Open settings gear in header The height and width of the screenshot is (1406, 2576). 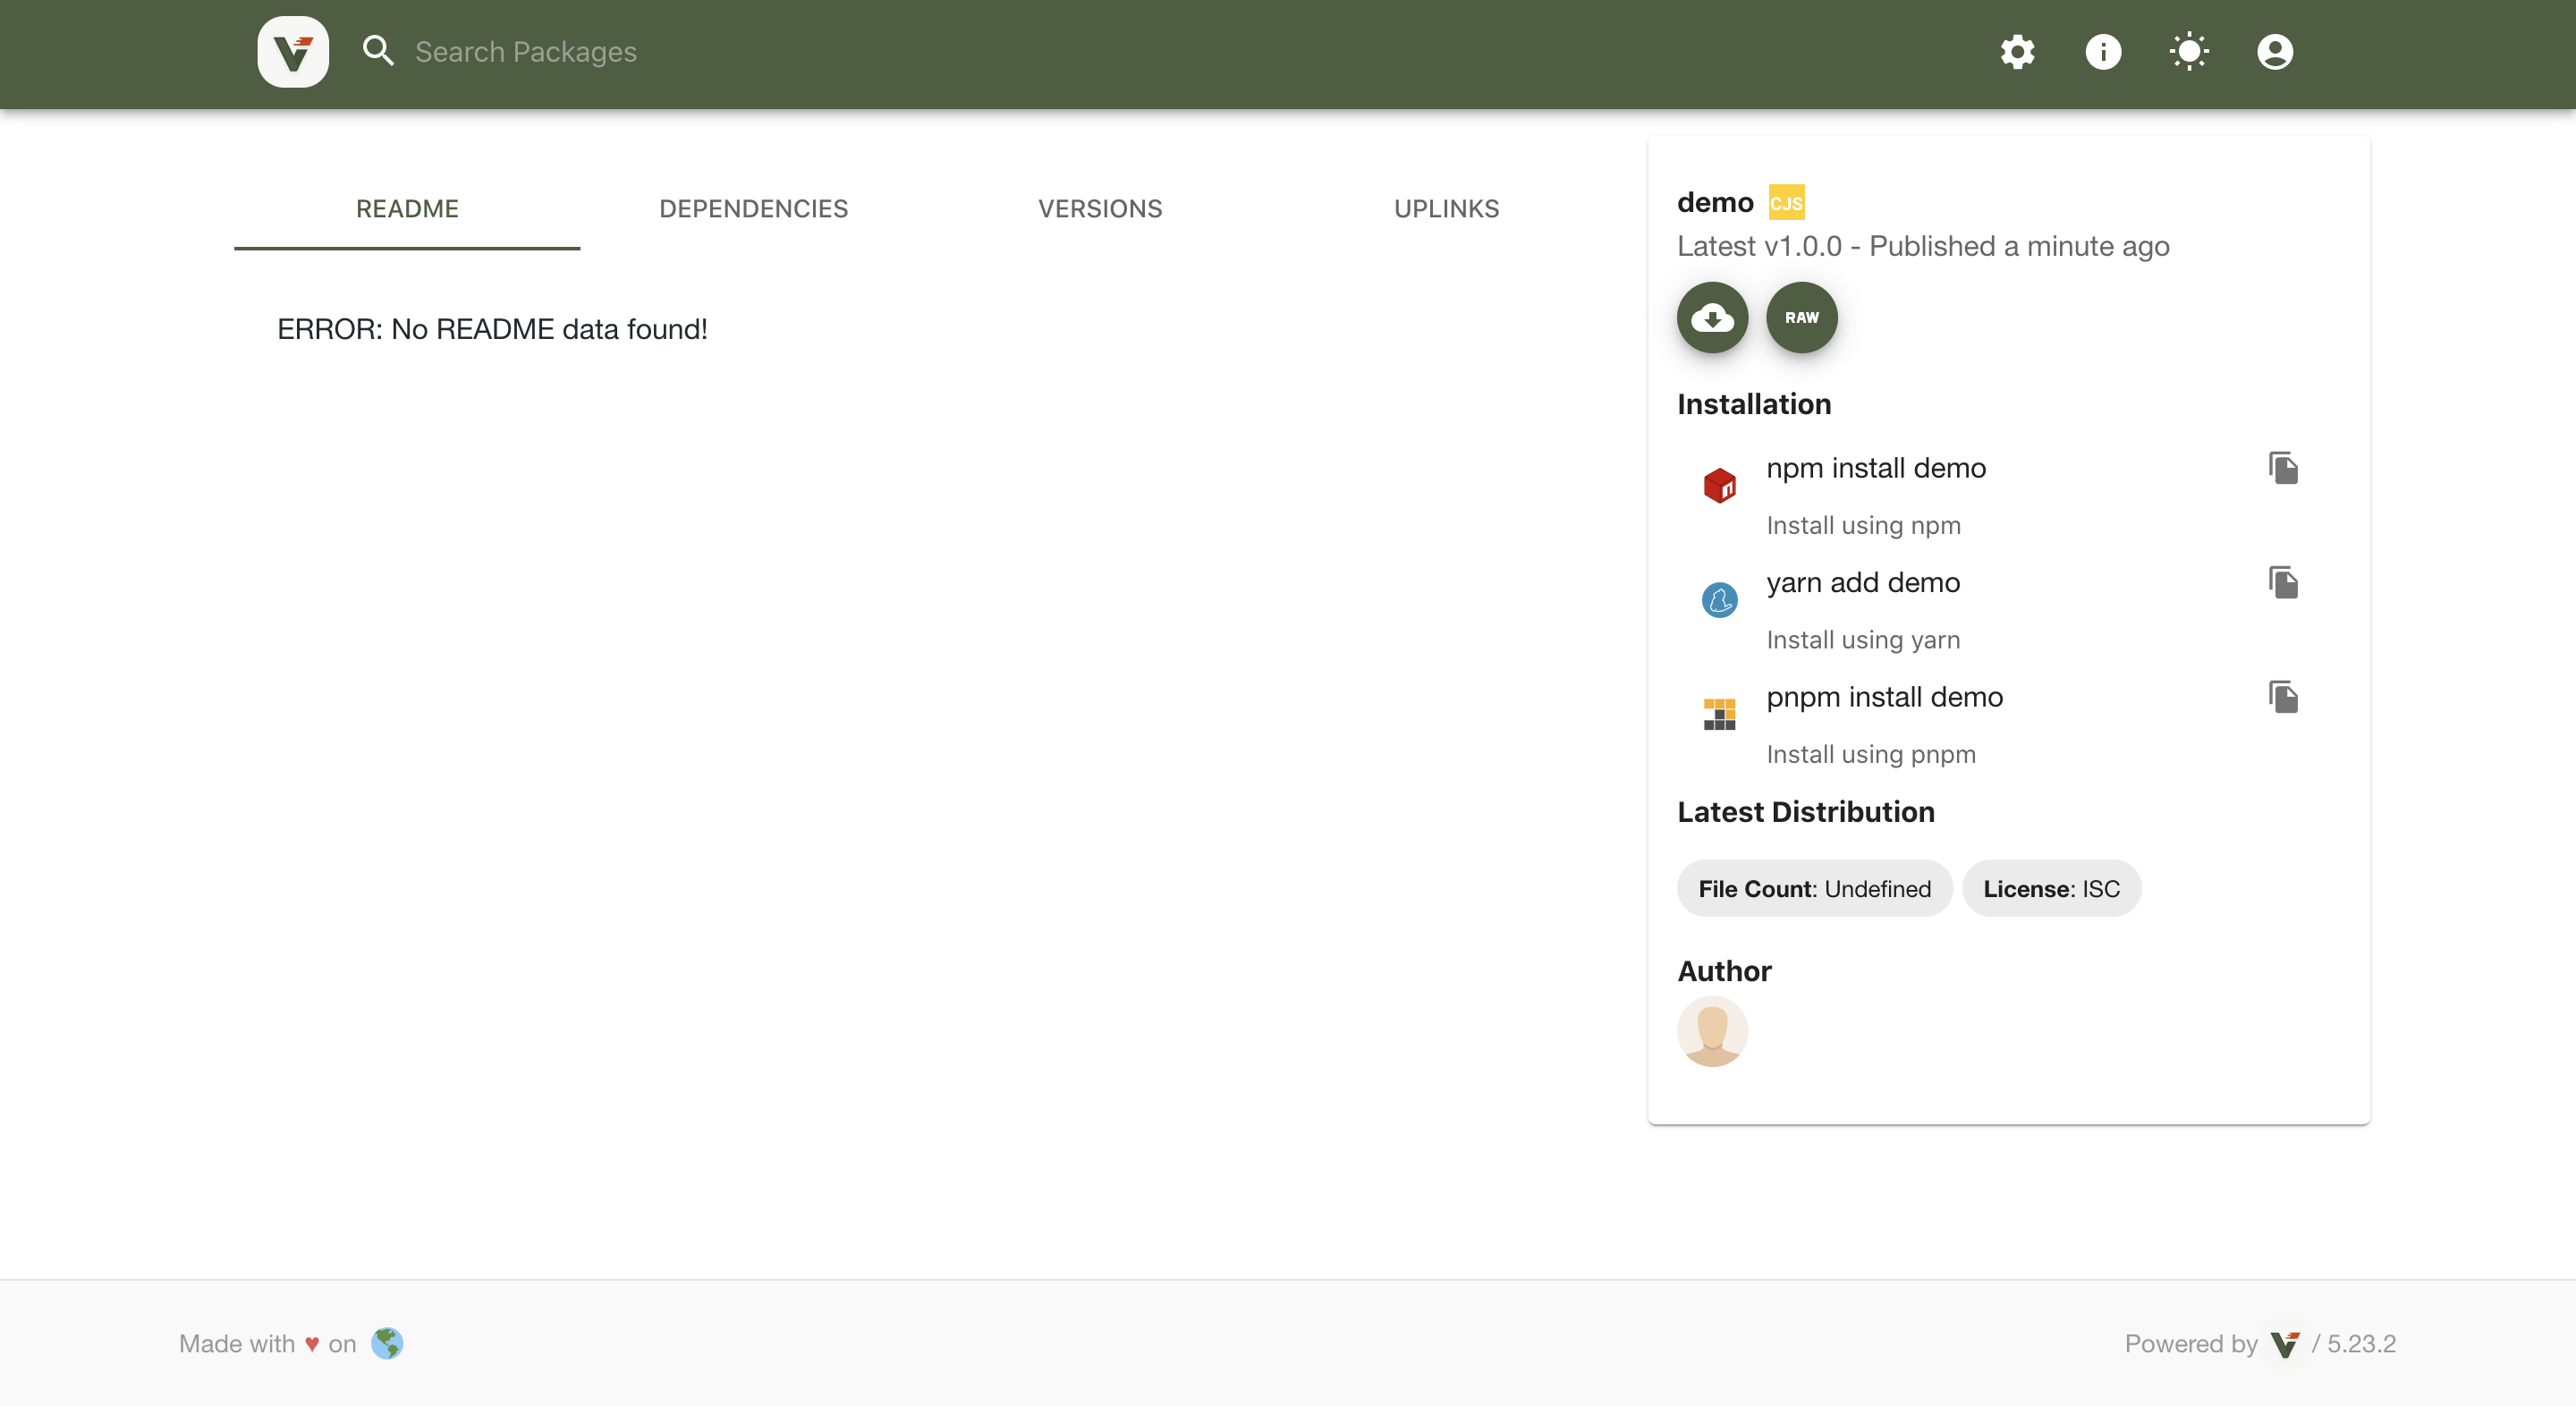(2017, 52)
